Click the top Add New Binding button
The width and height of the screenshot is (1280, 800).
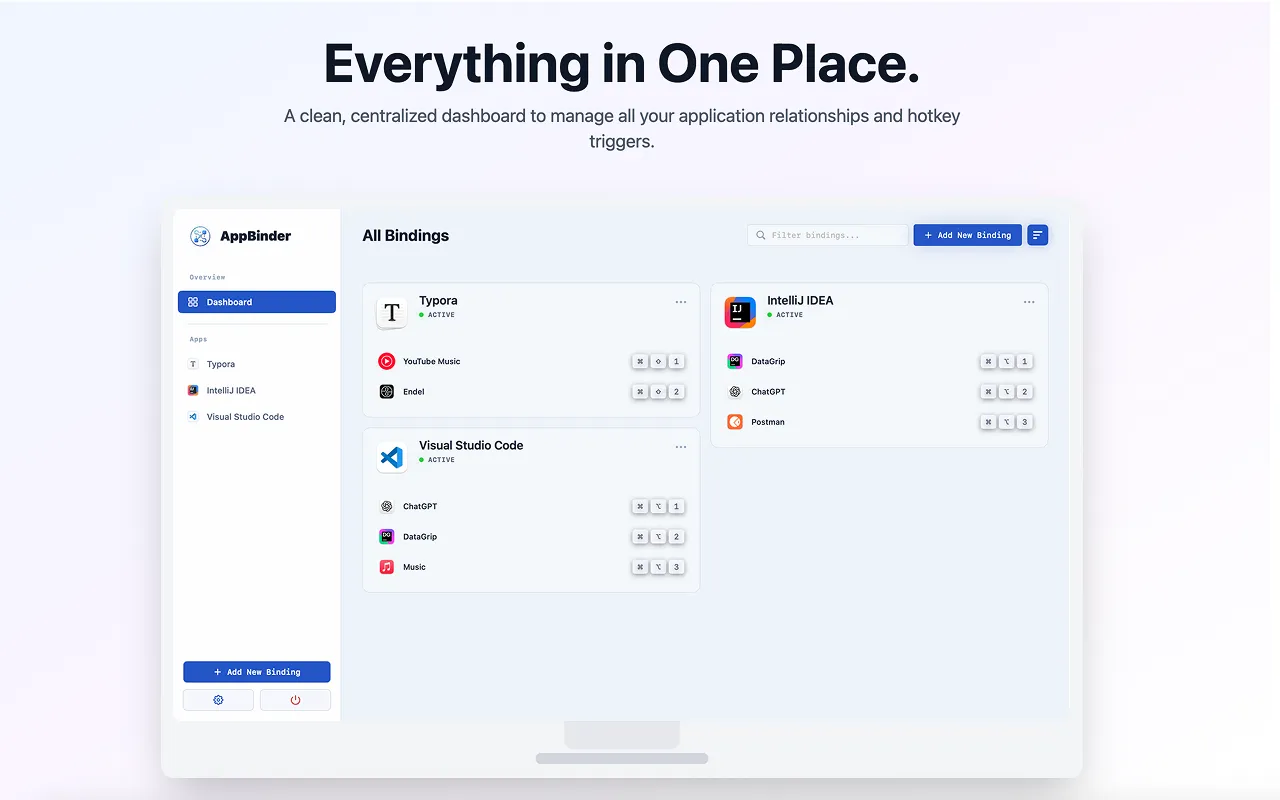tap(967, 235)
